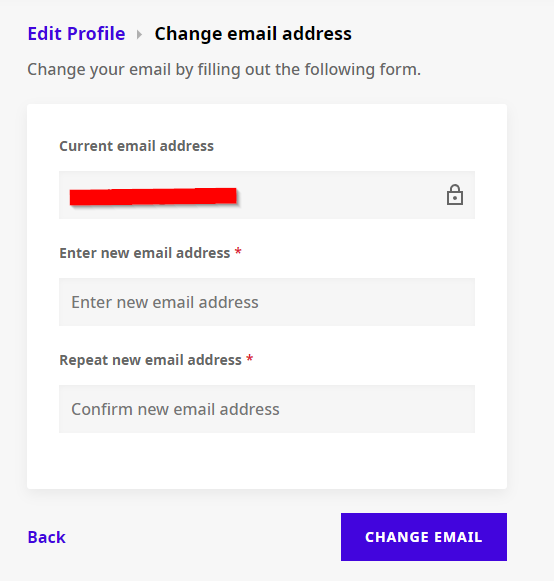Click the 'Confirm new email address' placeholder text
The image size is (554, 581).
click(x=175, y=409)
